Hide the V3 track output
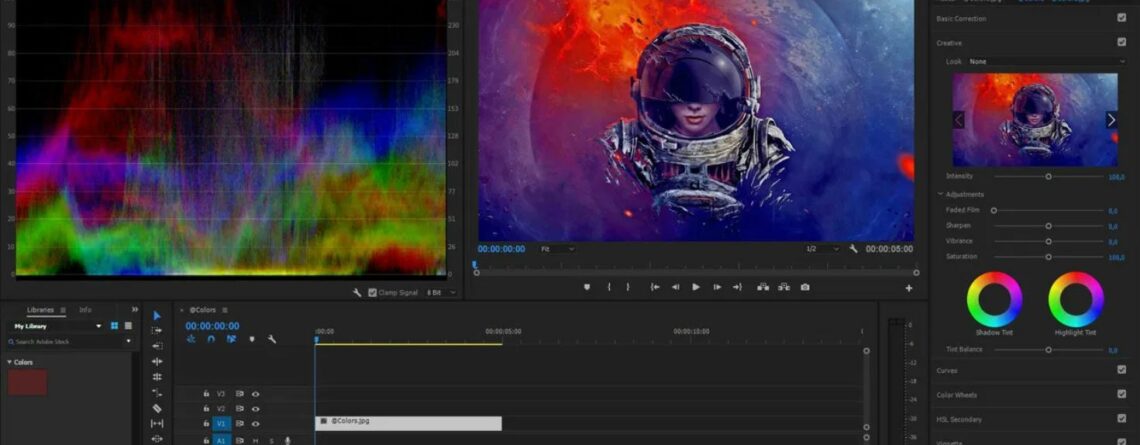Image resolution: width=1140 pixels, height=445 pixels. (255, 394)
